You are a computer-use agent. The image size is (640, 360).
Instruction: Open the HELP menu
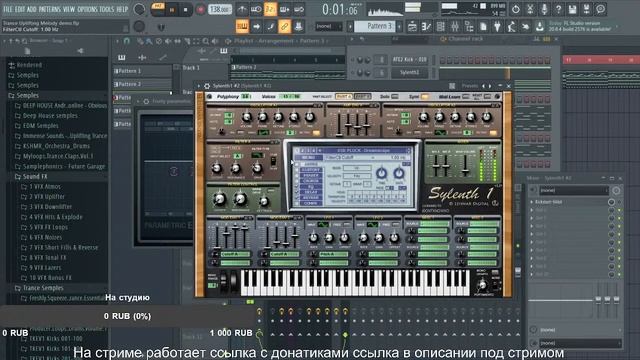click(x=122, y=9)
